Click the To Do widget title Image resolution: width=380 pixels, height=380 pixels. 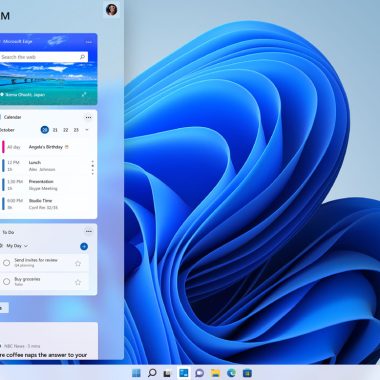click(8, 232)
